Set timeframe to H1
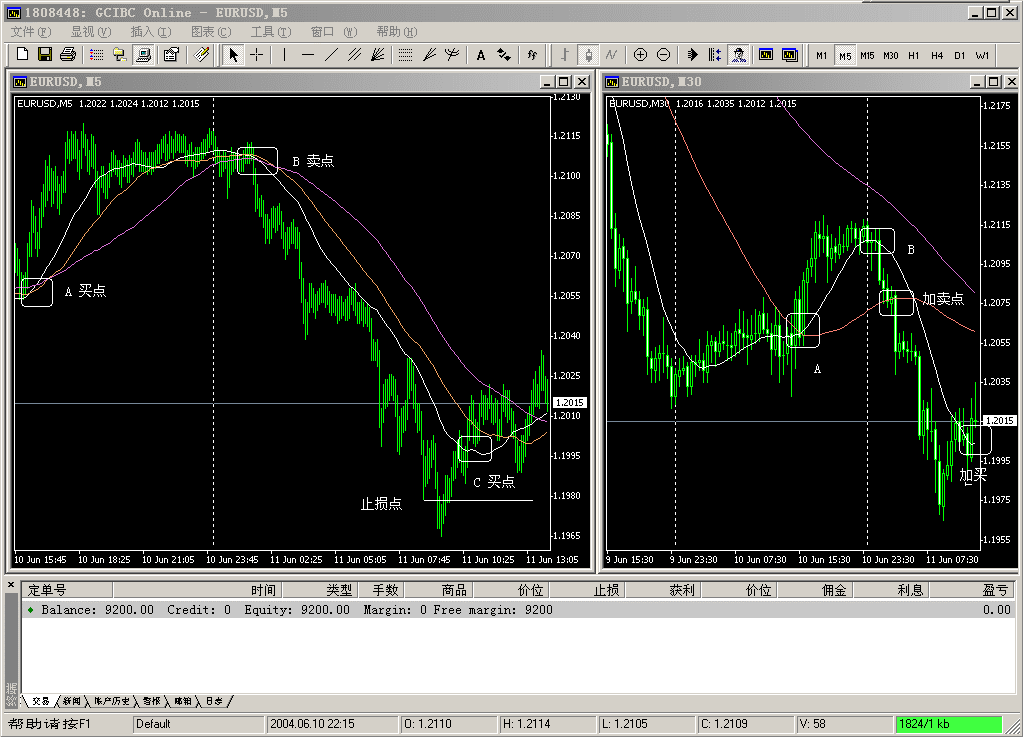Viewport: 1023px width, 737px height. [913, 55]
